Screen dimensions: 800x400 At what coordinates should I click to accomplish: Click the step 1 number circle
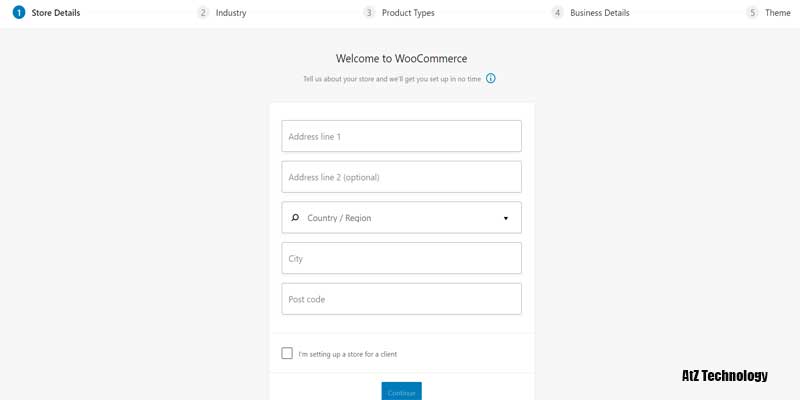[19, 13]
